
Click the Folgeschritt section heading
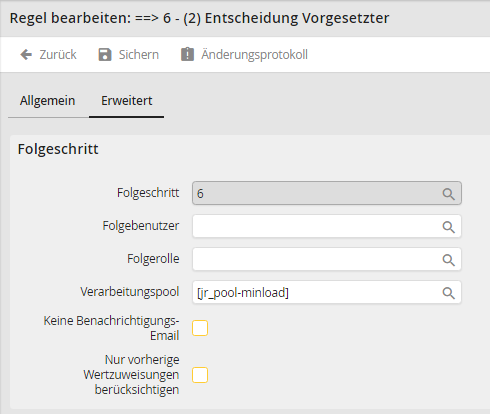58,149
